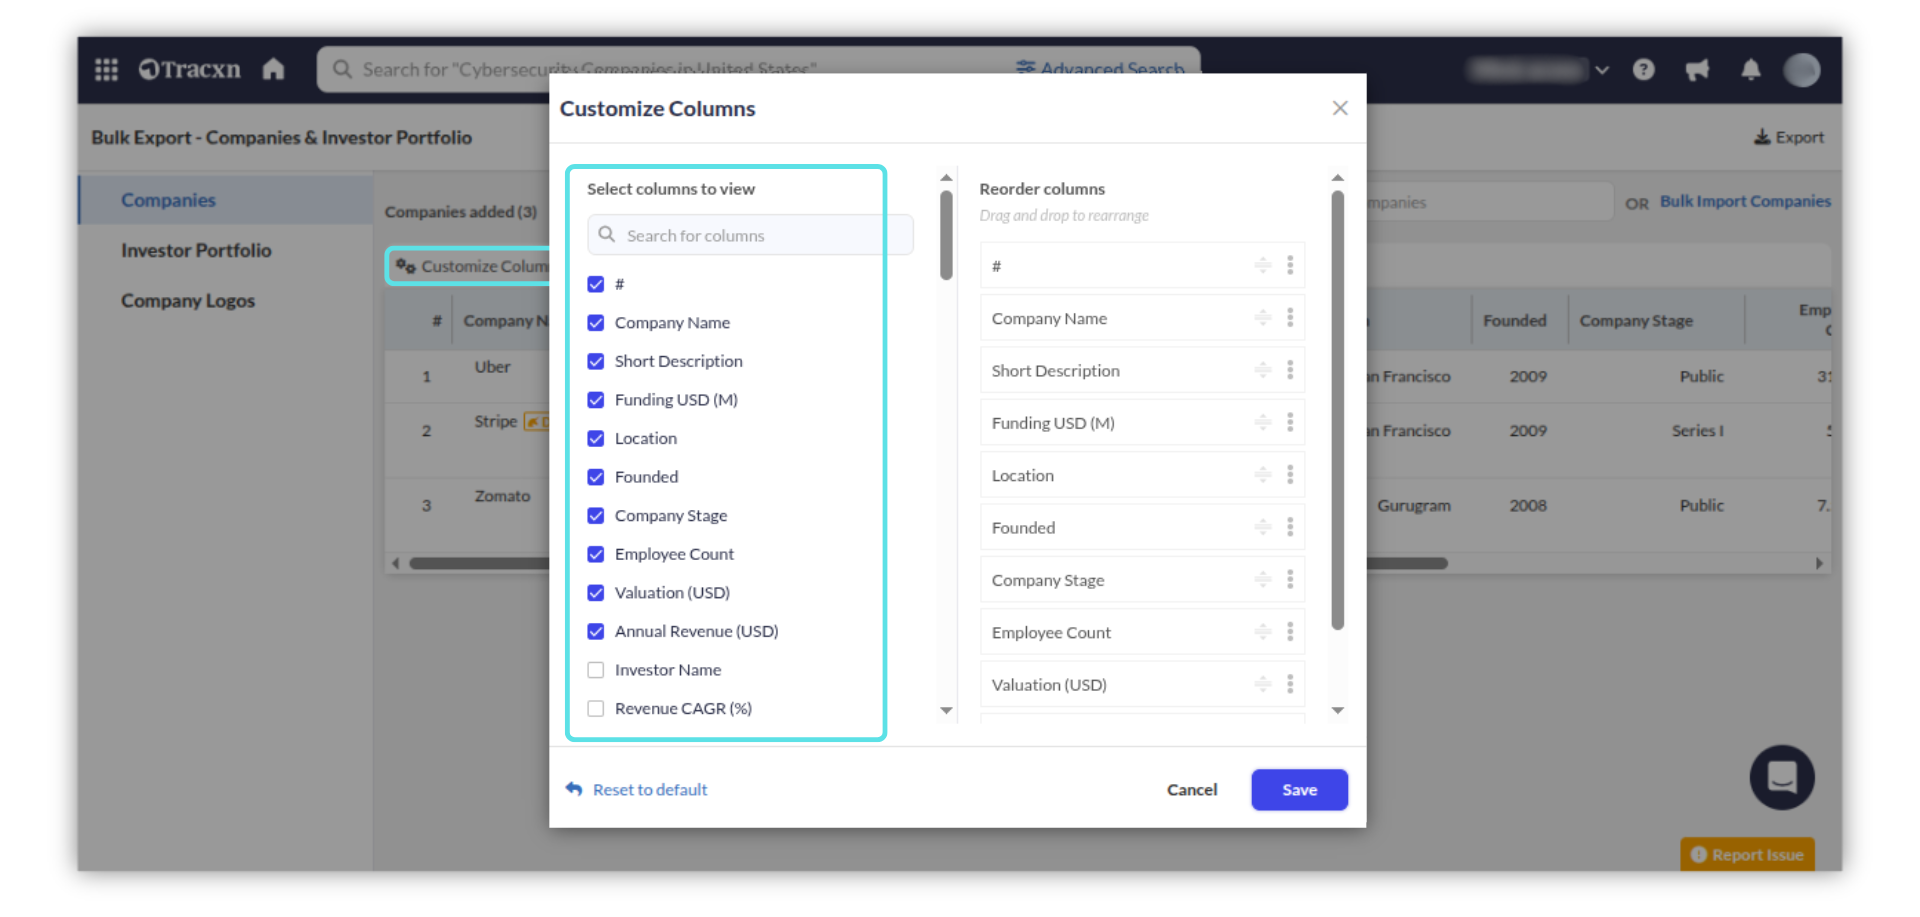Open the announcements megaphone icon
This screenshot has width=1920, height=917.
[1697, 69]
